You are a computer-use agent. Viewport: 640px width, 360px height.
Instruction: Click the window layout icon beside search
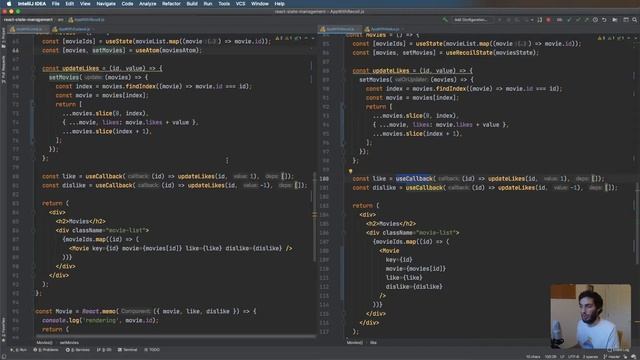[626, 20]
